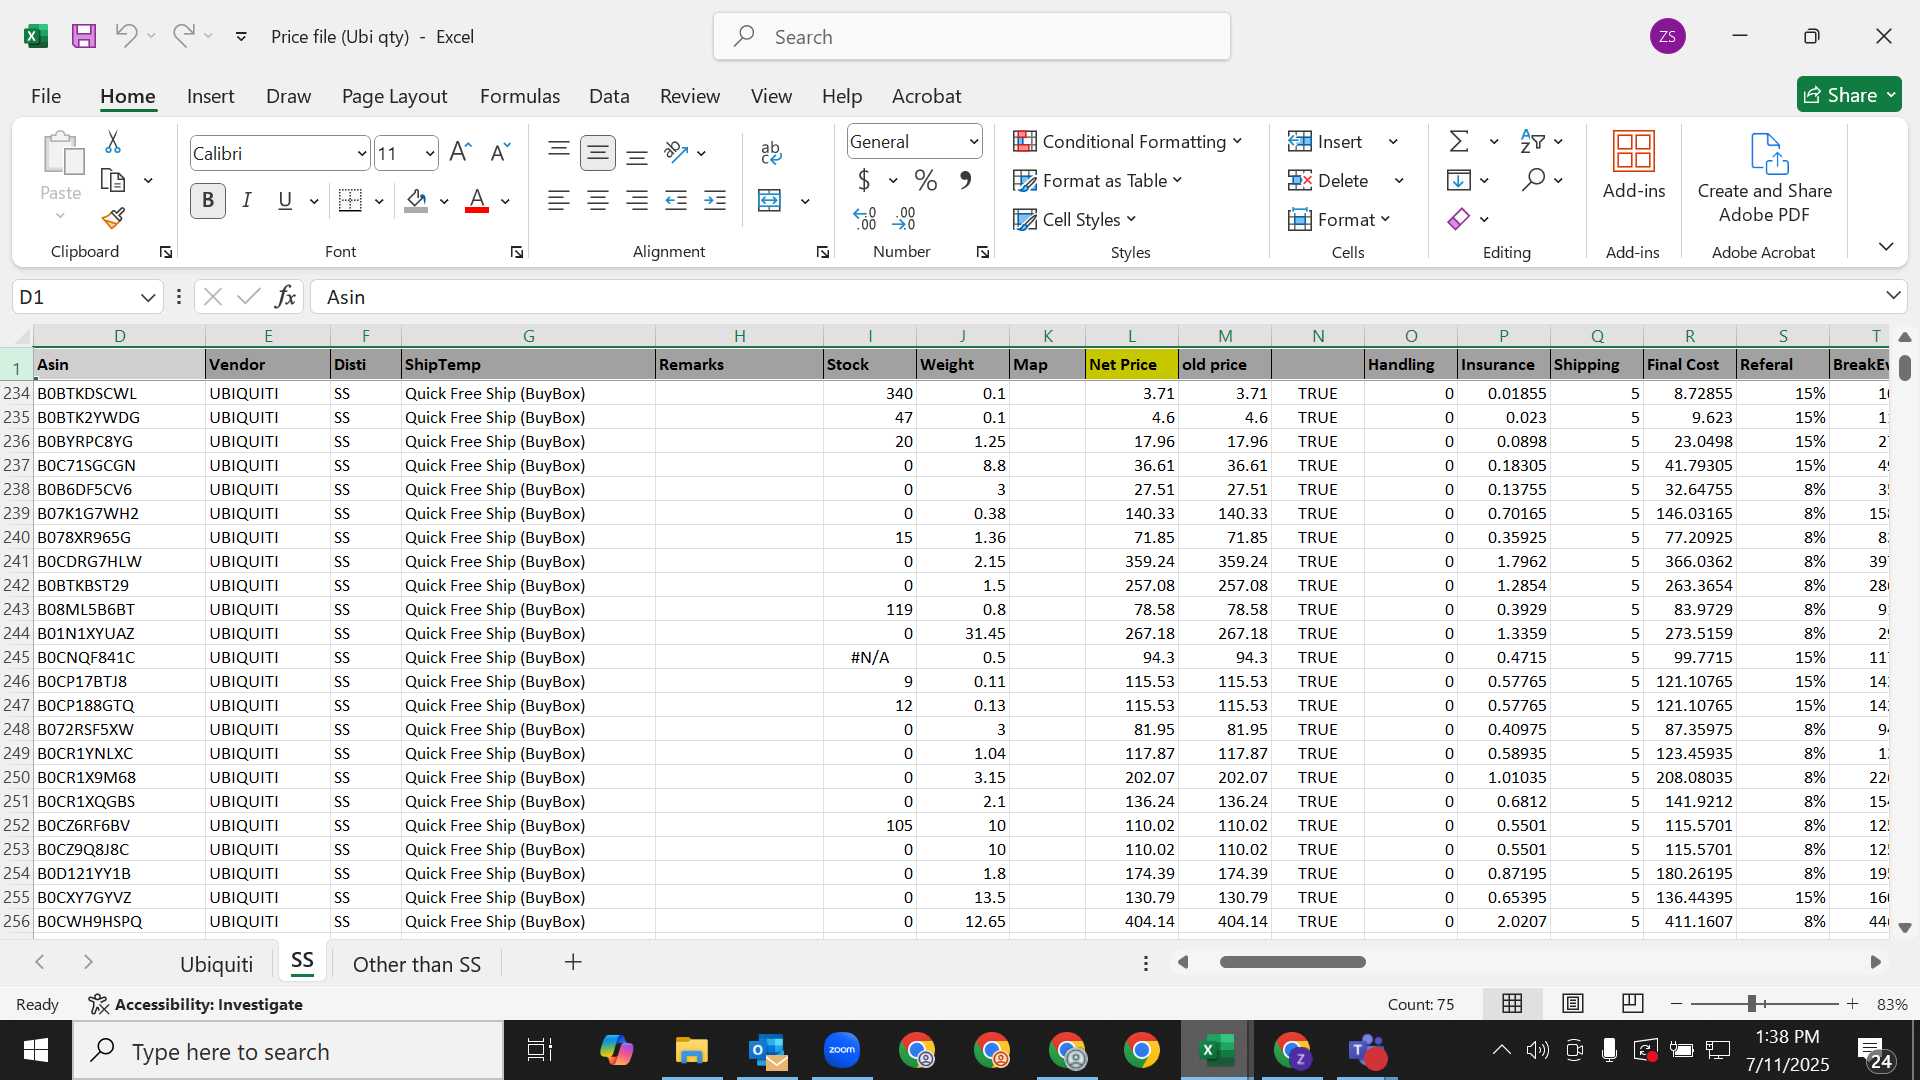Switch to the Insert ribbon tab
Image resolution: width=1920 pixels, height=1080 pixels.
click(x=210, y=96)
